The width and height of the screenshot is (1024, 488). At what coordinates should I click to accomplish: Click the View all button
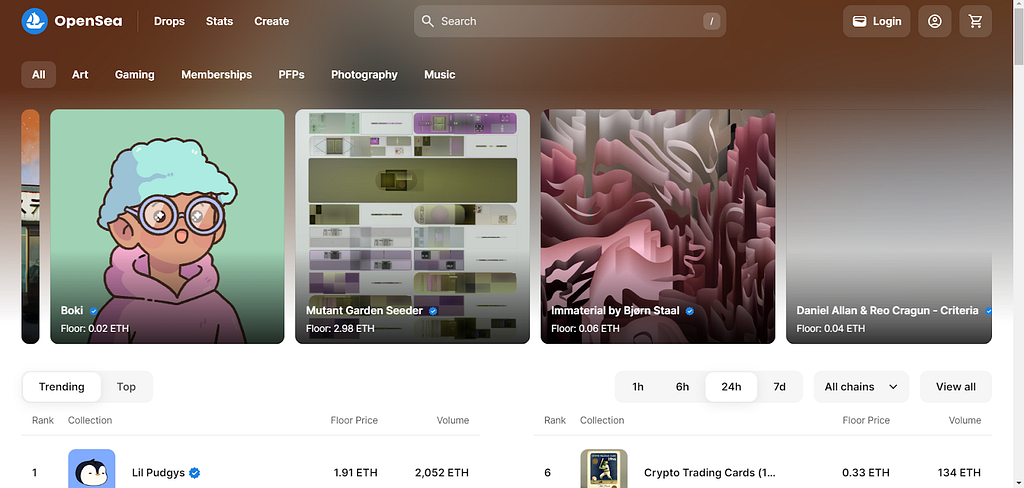pos(955,387)
